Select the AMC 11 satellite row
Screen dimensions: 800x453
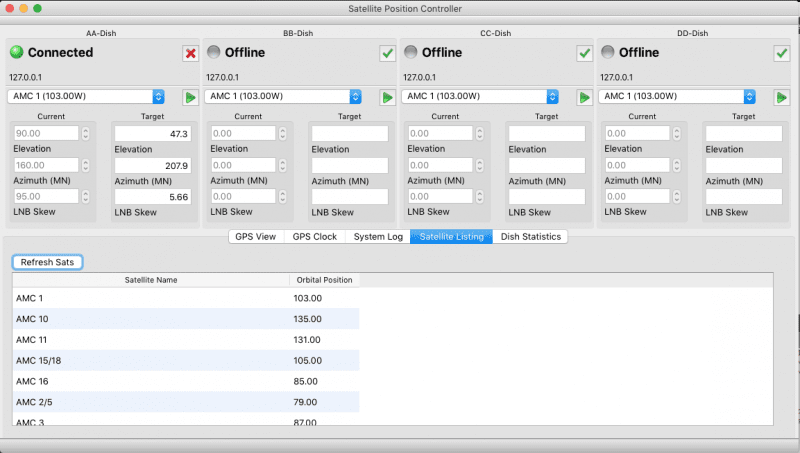click(x=186, y=340)
